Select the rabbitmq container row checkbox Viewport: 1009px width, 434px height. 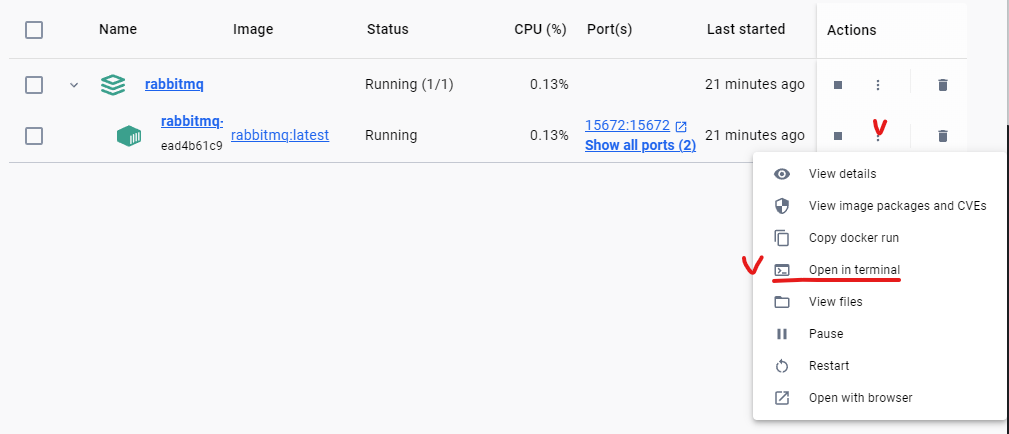(x=34, y=135)
